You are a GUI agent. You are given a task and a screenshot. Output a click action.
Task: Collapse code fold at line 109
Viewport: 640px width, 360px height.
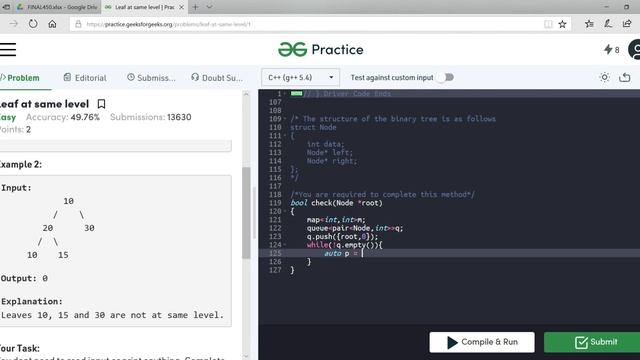(x=284, y=119)
